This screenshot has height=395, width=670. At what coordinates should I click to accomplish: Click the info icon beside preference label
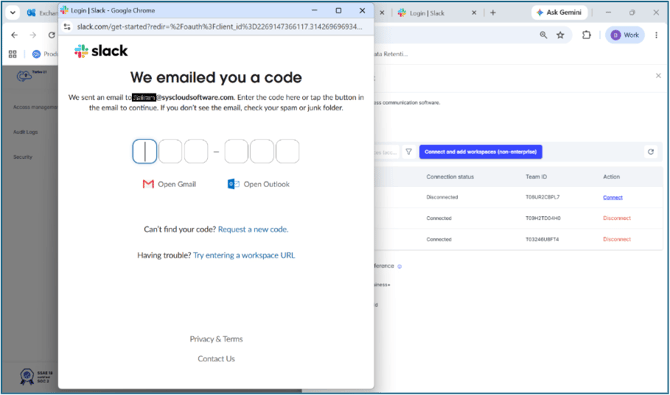click(400, 266)
